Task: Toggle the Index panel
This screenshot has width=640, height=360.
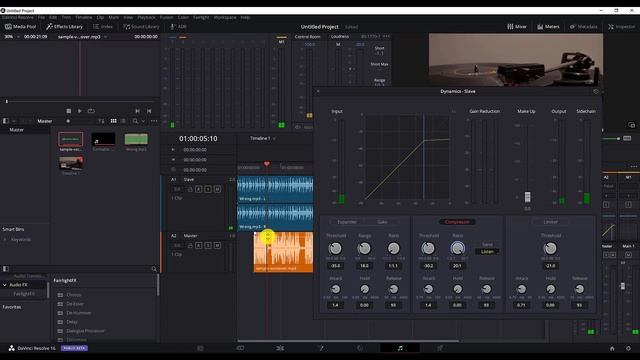Action: point(103,27)
